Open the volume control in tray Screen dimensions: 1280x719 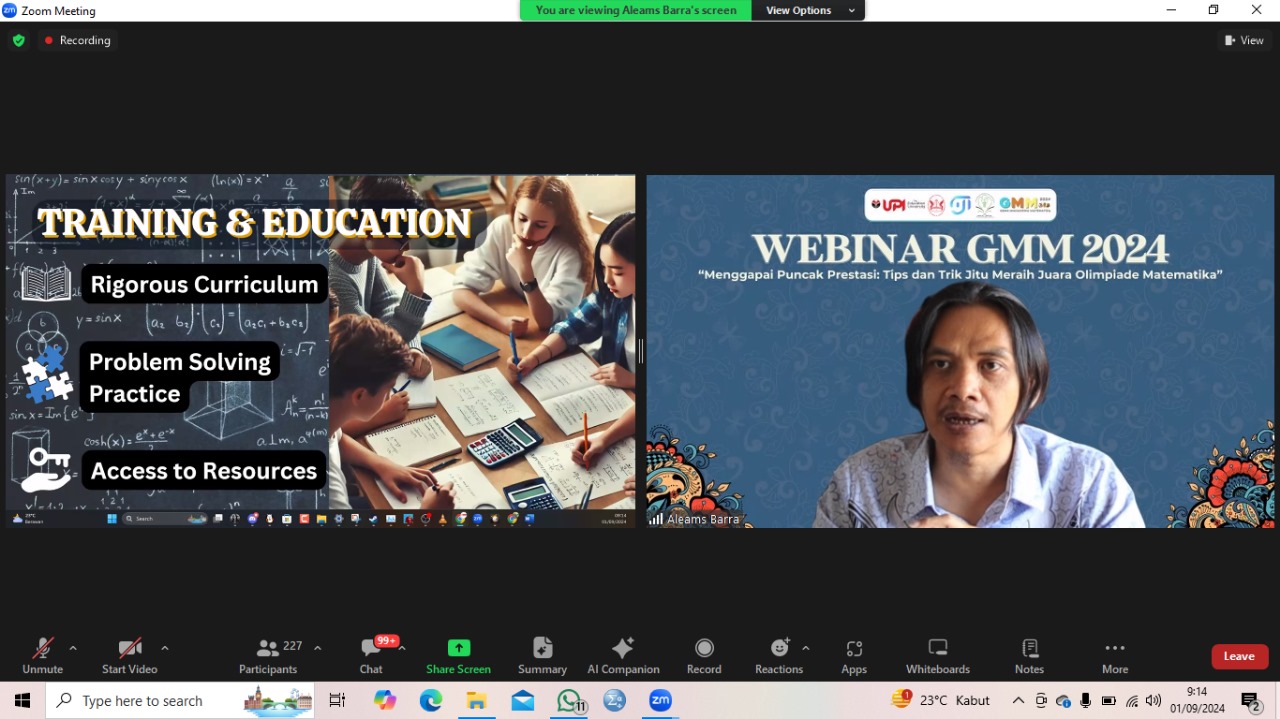(1154, 701)
